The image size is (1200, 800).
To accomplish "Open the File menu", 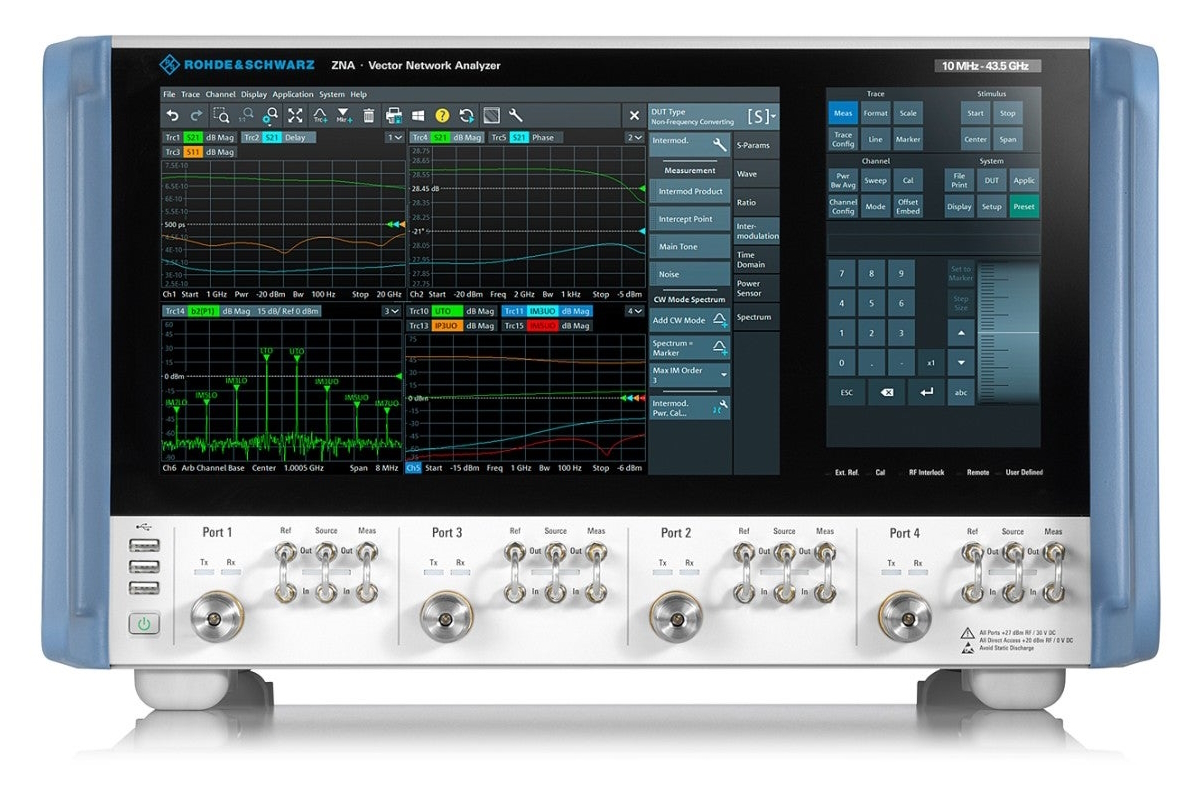I will coord(169,94).
